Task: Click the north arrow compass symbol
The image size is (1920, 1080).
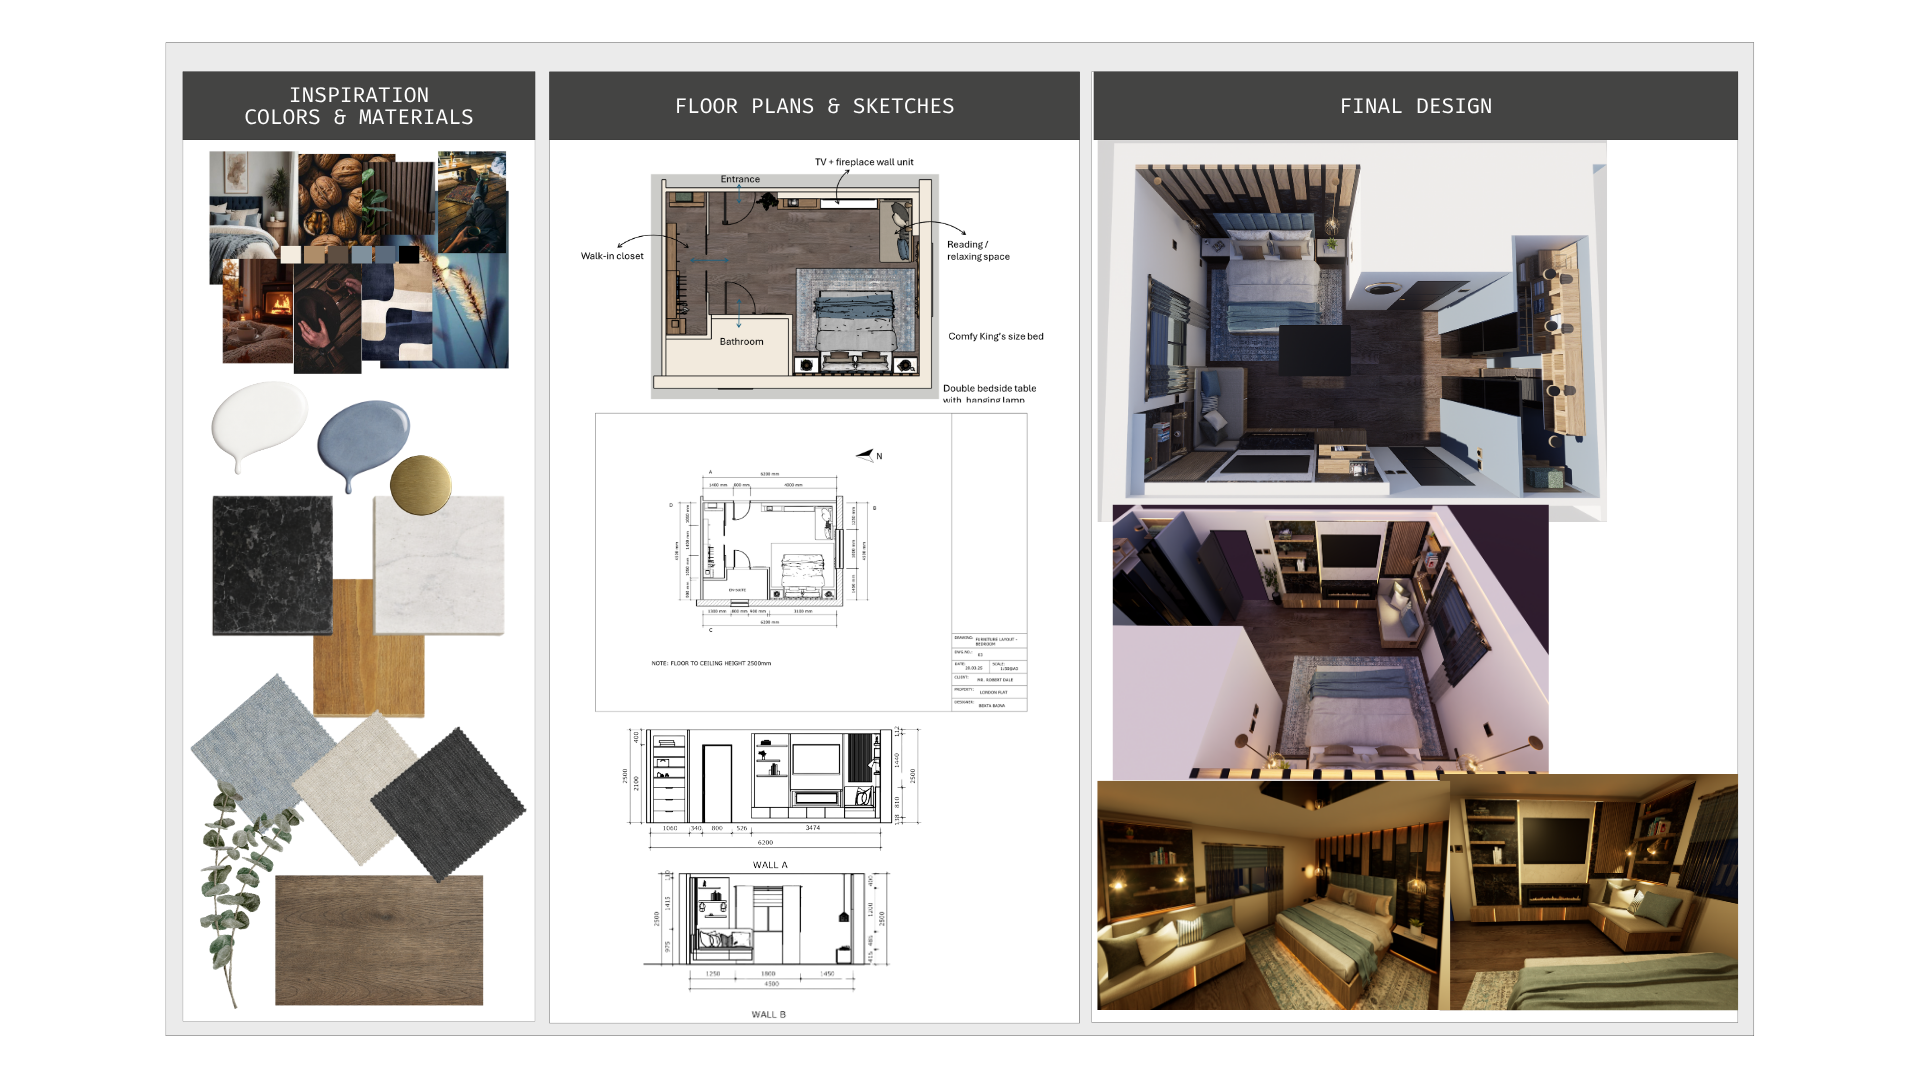Action: [x=867, y=455]
